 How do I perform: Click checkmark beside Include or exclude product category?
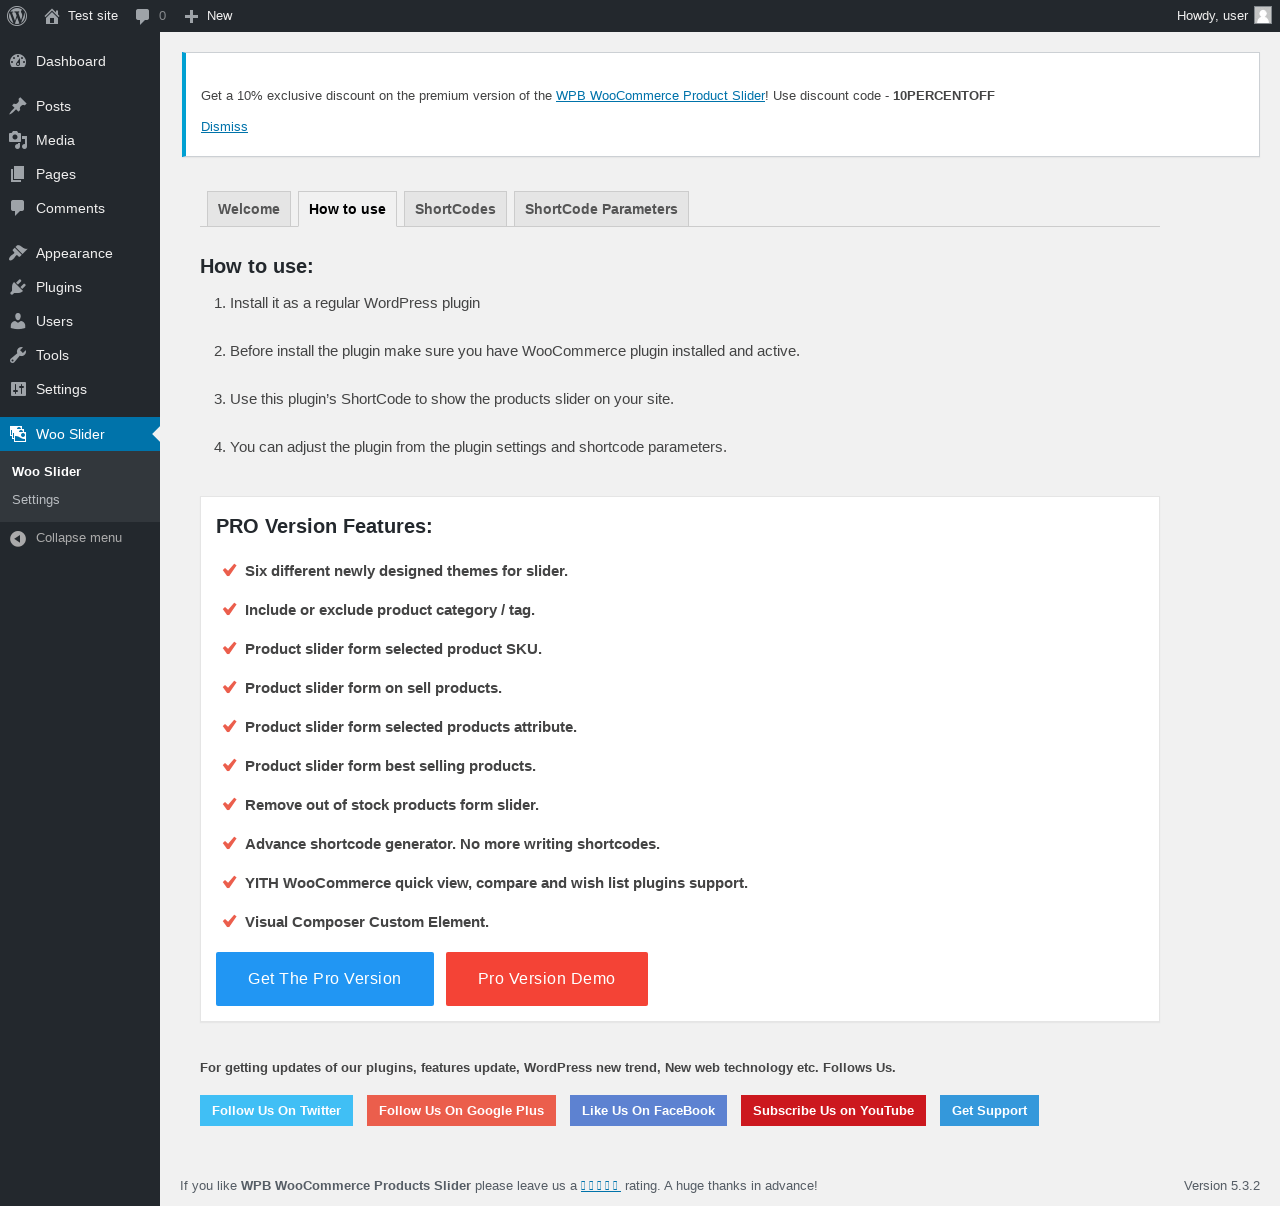tap(229, 609)
